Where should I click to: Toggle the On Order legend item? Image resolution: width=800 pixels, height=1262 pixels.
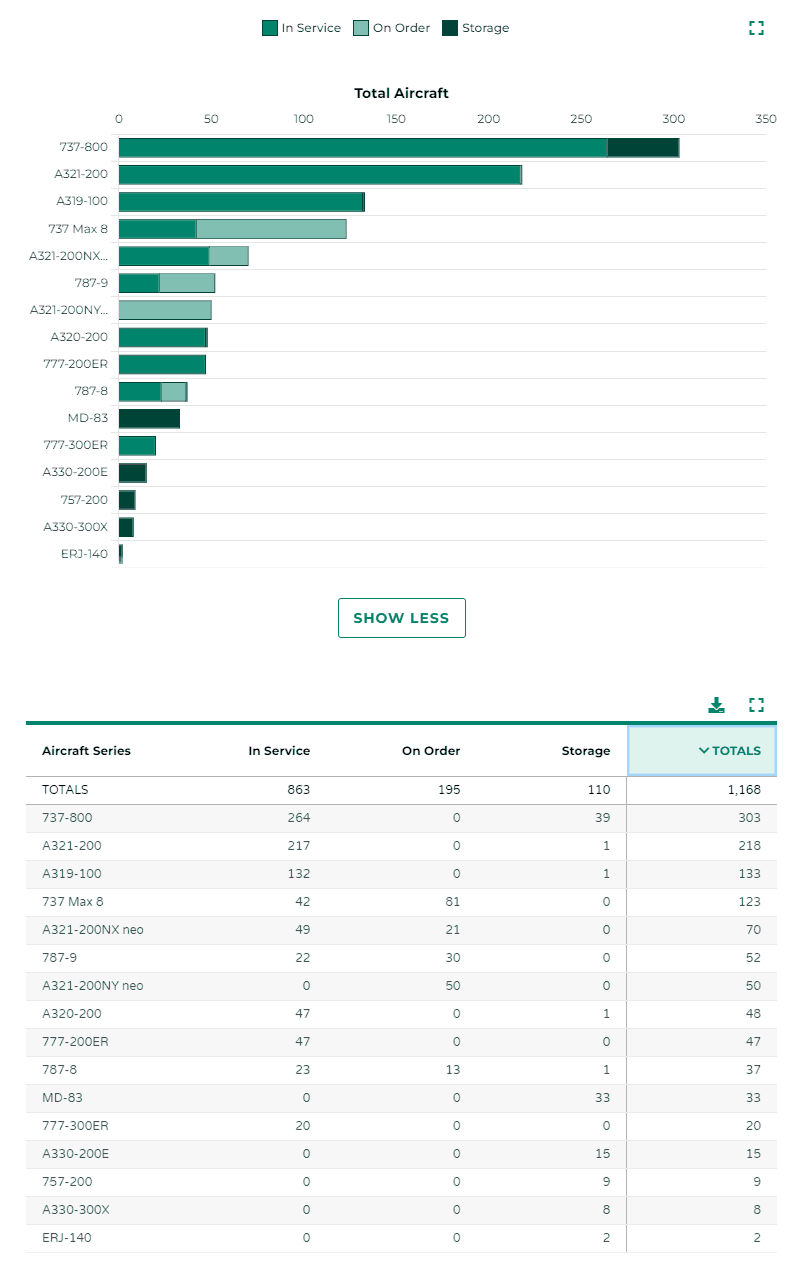pyautogui.click(x=391, y=28)
